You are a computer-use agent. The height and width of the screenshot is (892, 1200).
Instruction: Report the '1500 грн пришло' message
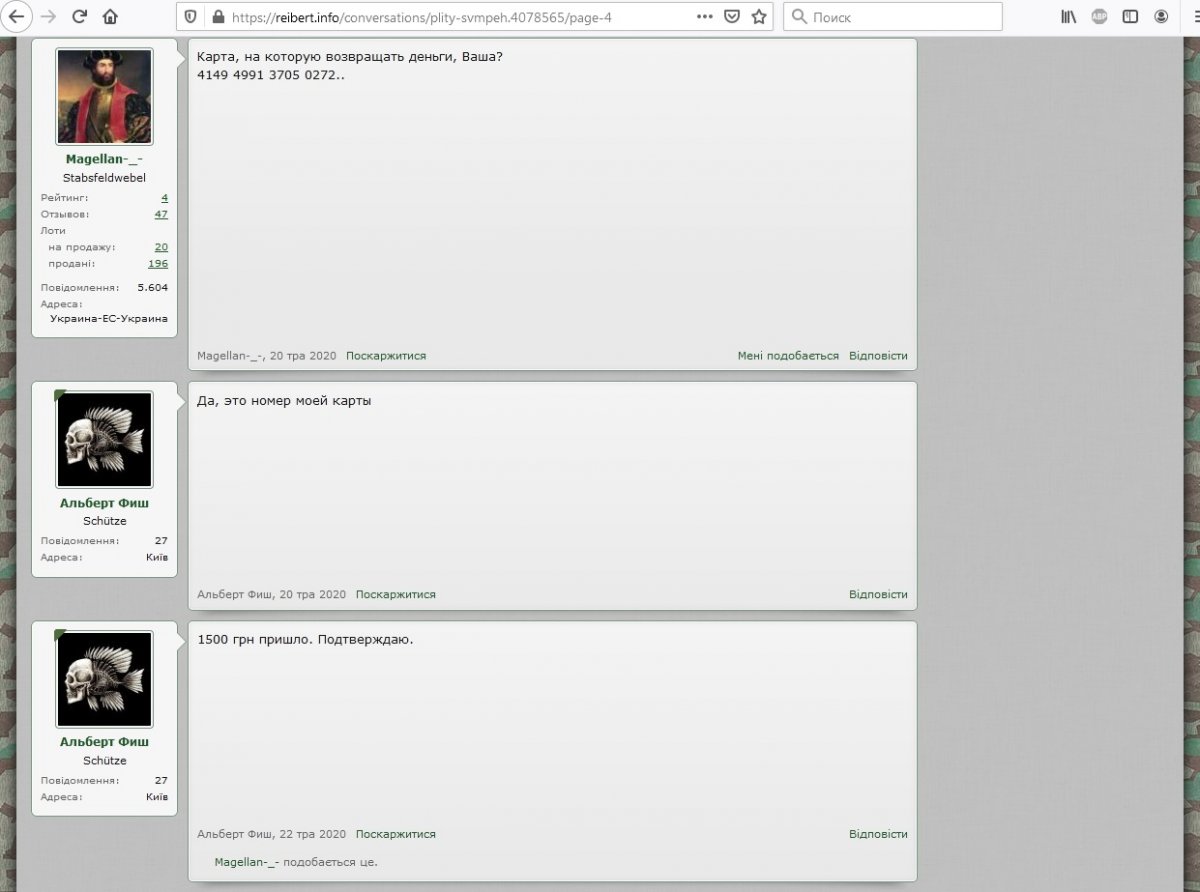click(396, 834)
